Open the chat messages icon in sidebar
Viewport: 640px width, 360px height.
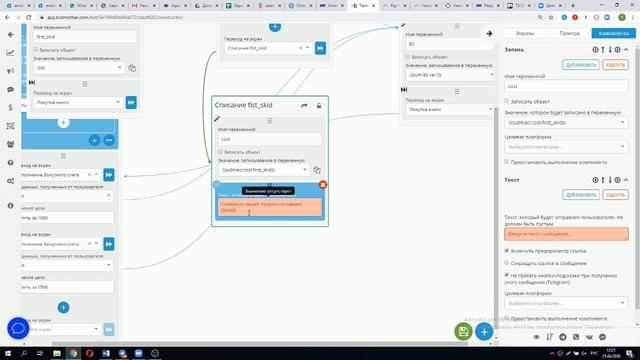coord(11,89)
